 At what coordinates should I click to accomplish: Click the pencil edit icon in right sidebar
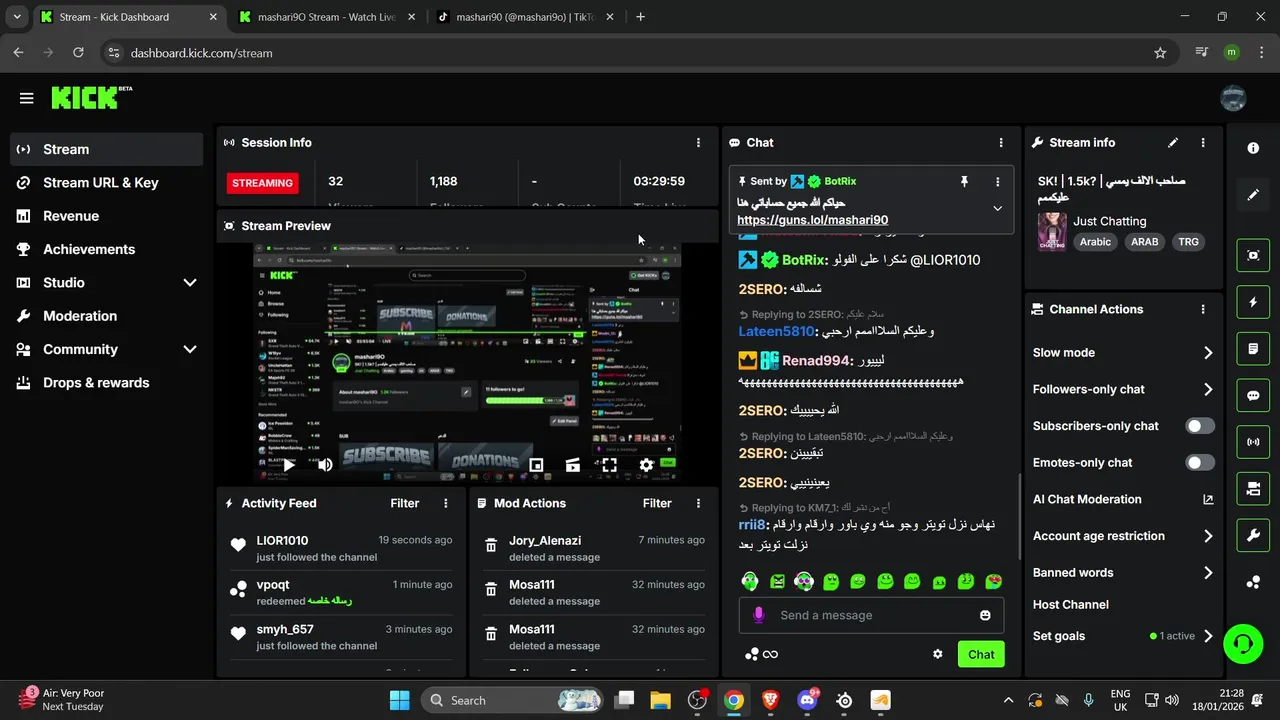coord(1253,195)
